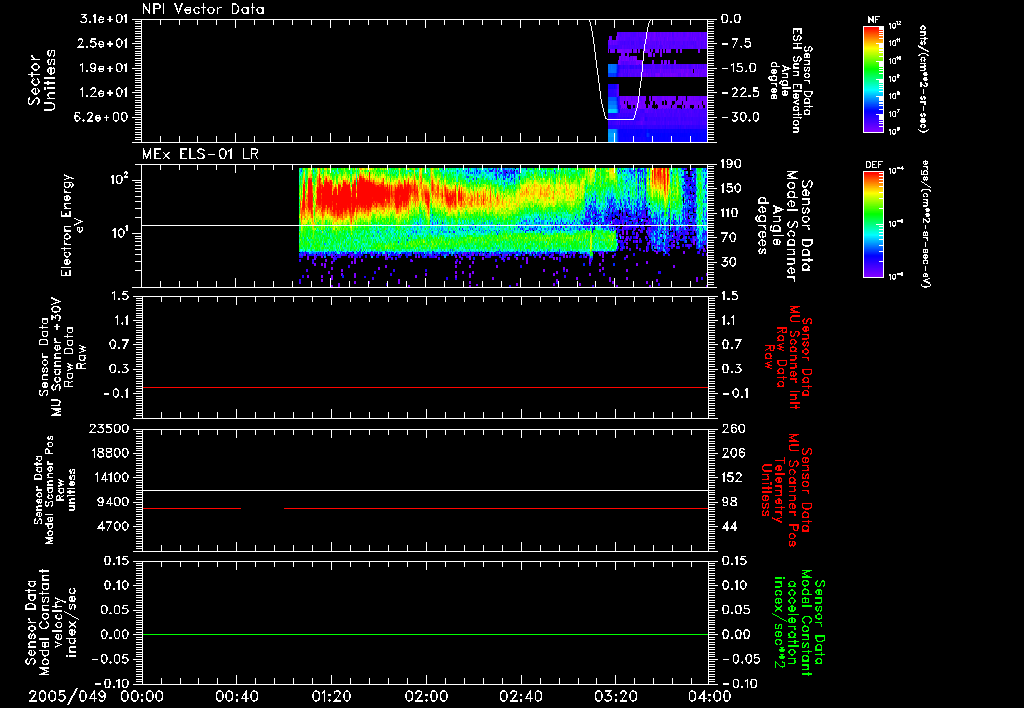Screen dimensions: 1024x708
Task: Click the 'ergs/(cm**2-sr-sec-eV)' DEF units label
Action: pyautogui.click(x=925, y=224)
